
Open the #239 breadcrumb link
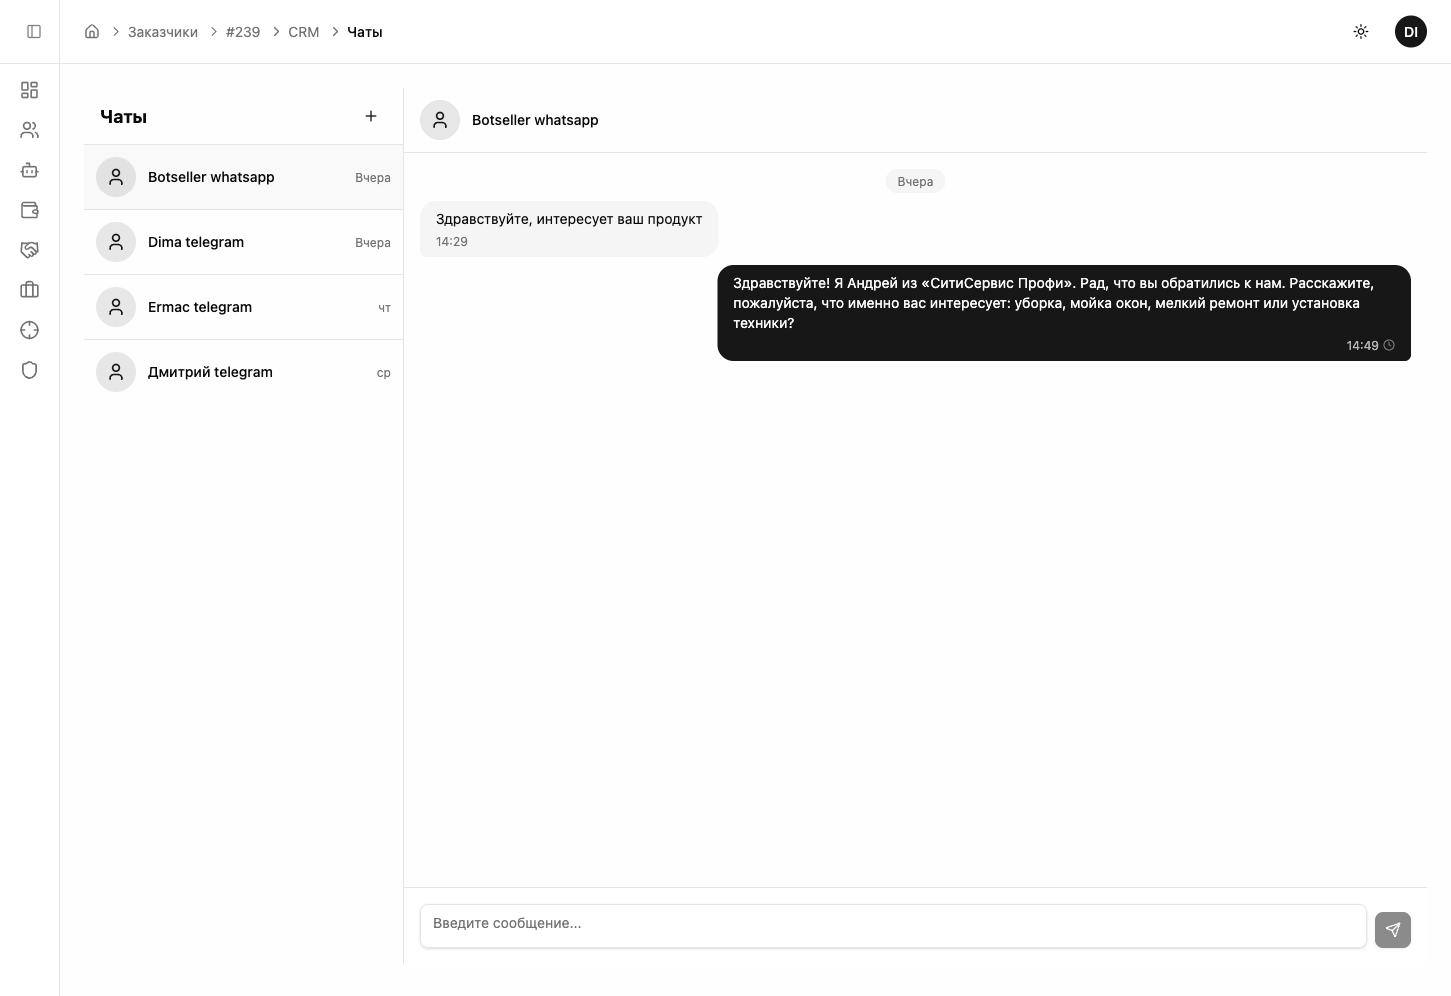tap(243, 32)
